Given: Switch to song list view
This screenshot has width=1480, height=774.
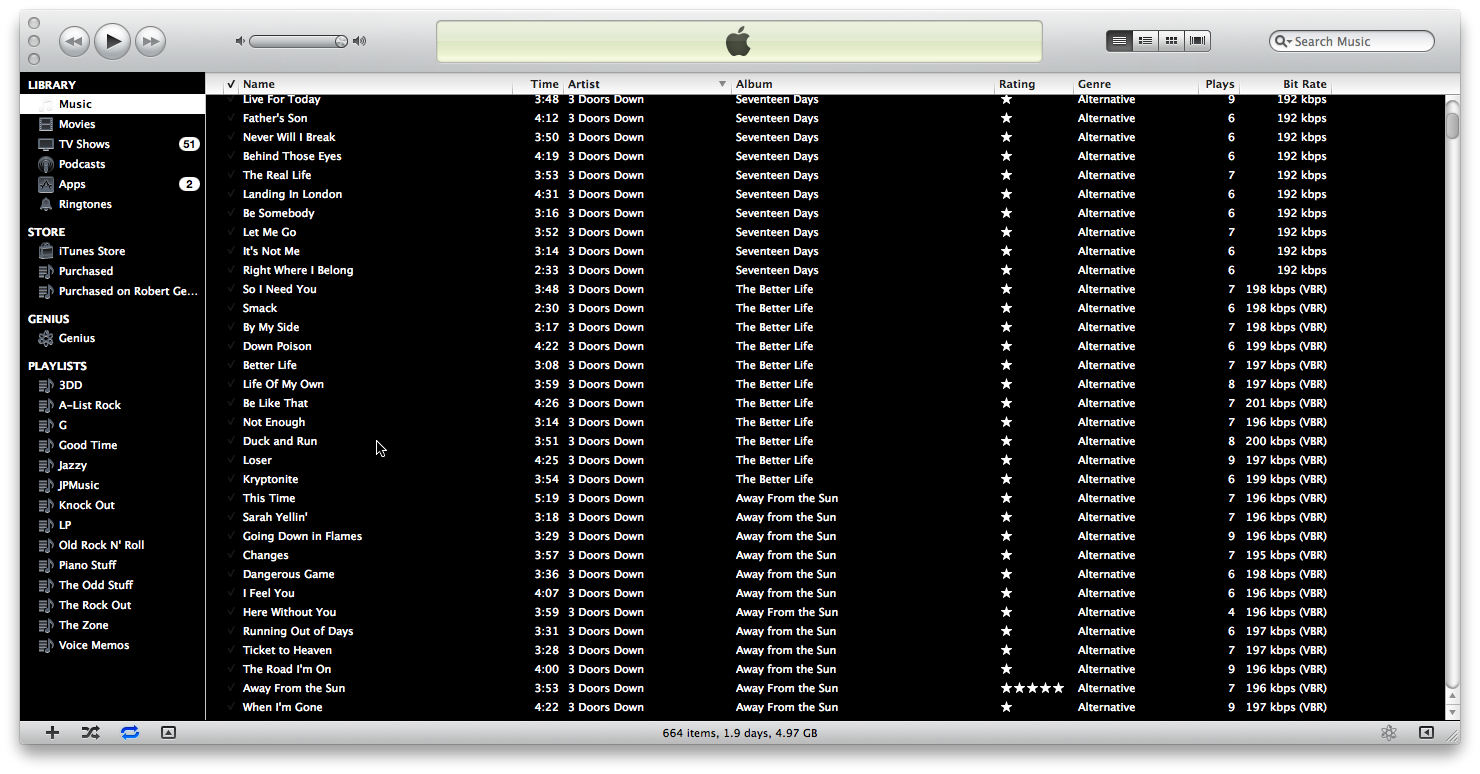Looking at the screenshot, I should [1120, 41].
